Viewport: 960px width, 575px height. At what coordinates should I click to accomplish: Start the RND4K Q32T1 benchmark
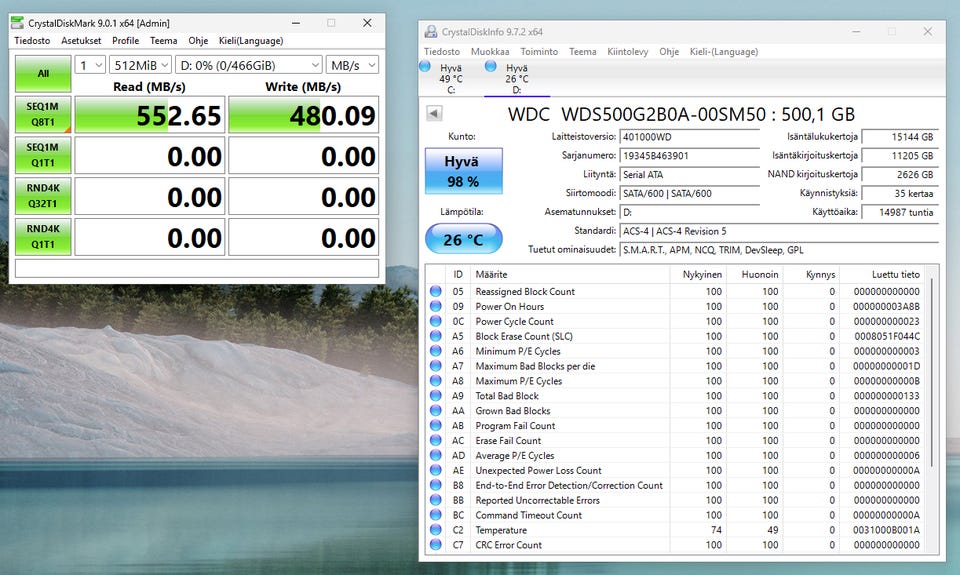(43, 196)
